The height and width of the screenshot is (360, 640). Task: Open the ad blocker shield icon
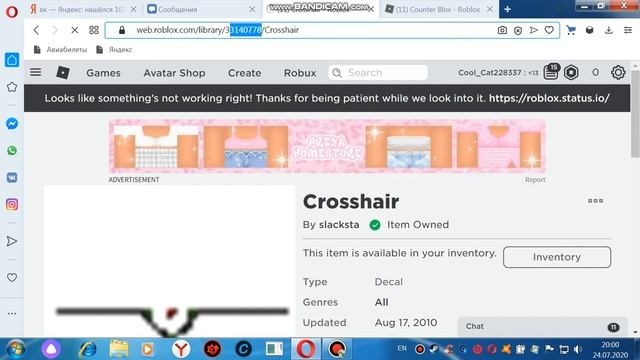click(518, 31)
